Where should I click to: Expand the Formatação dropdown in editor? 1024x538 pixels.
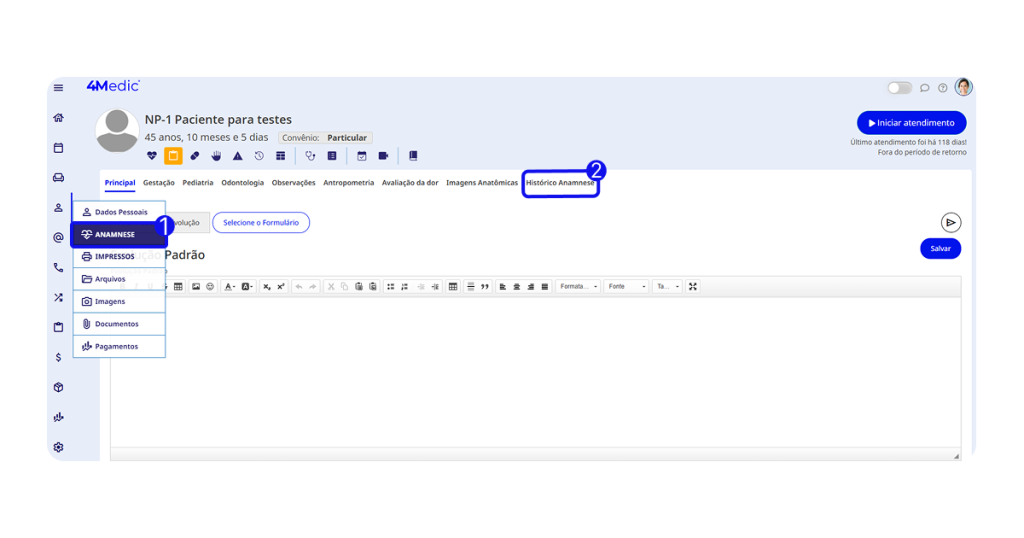579,287
